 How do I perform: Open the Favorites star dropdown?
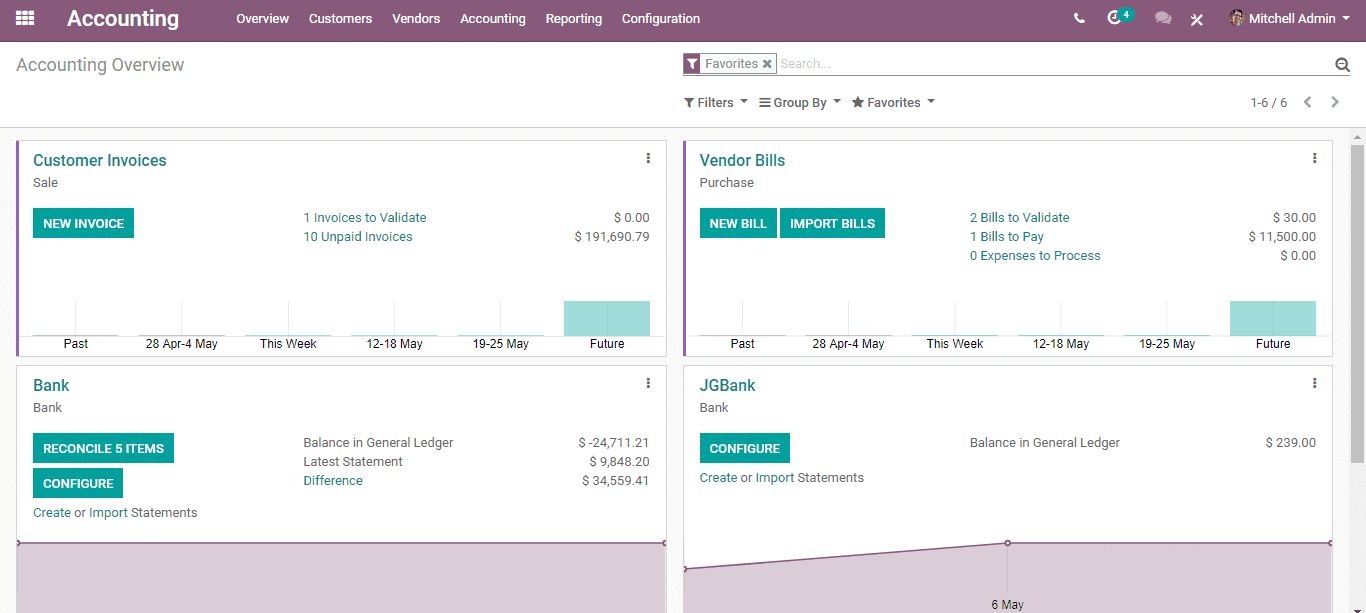point(893,102)
